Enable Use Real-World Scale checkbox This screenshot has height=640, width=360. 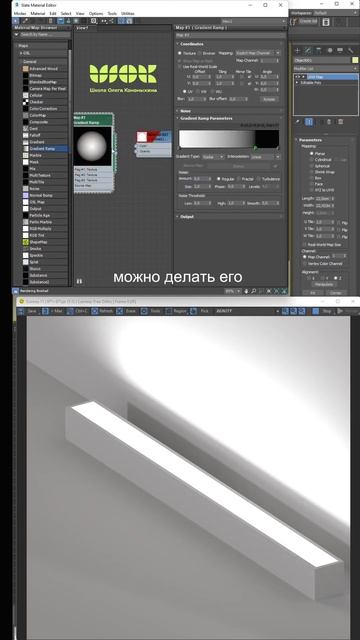coord(180,66)
